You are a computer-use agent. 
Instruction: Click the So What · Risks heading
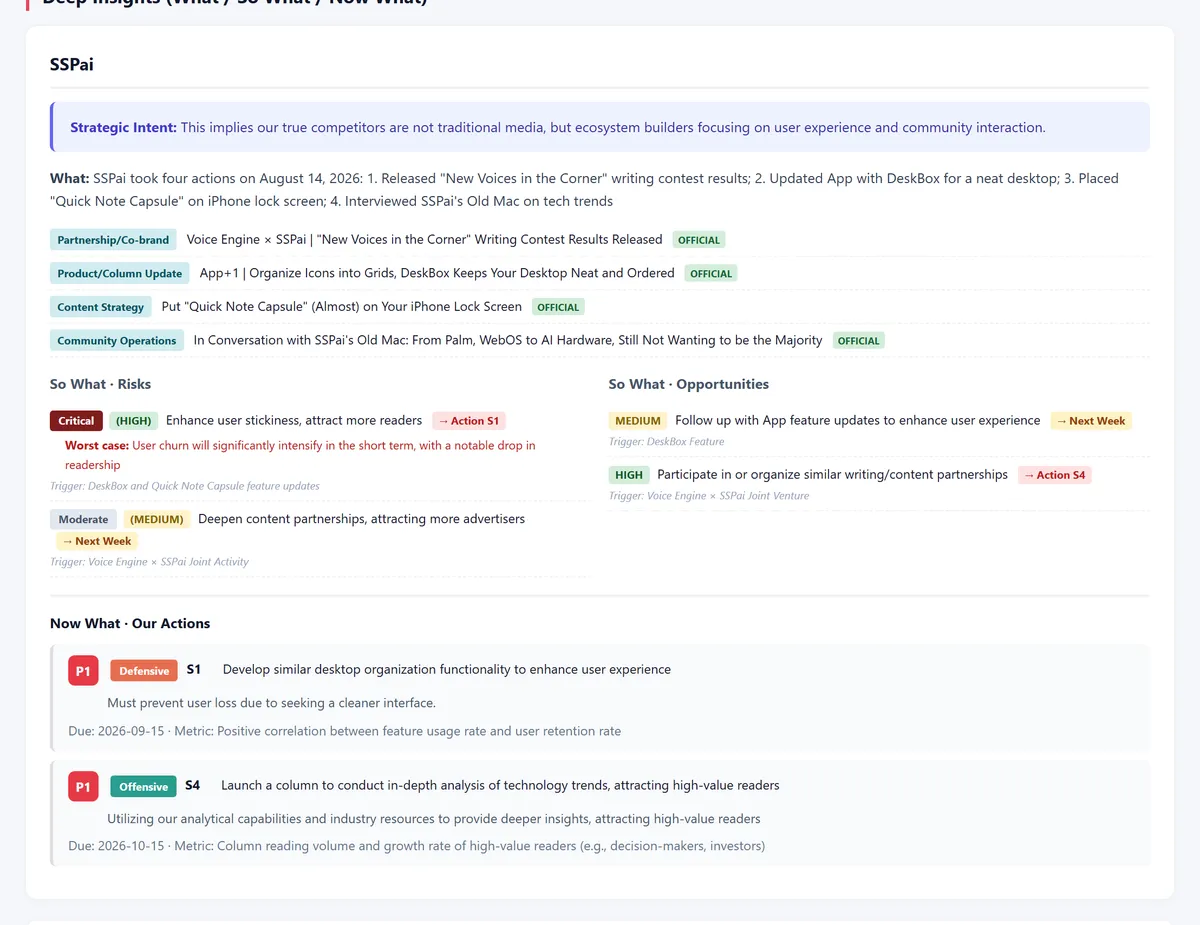tap(101, 384)
